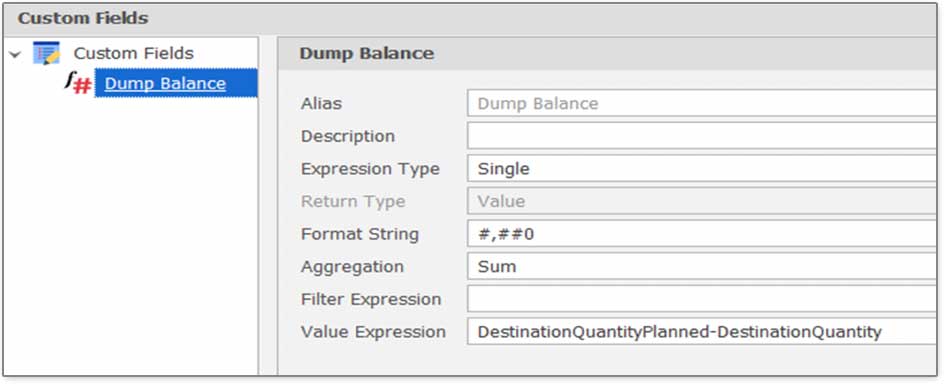952x388 pixels.
Task: Click the Aggregation property label
Action: click(x=352, y=267)
